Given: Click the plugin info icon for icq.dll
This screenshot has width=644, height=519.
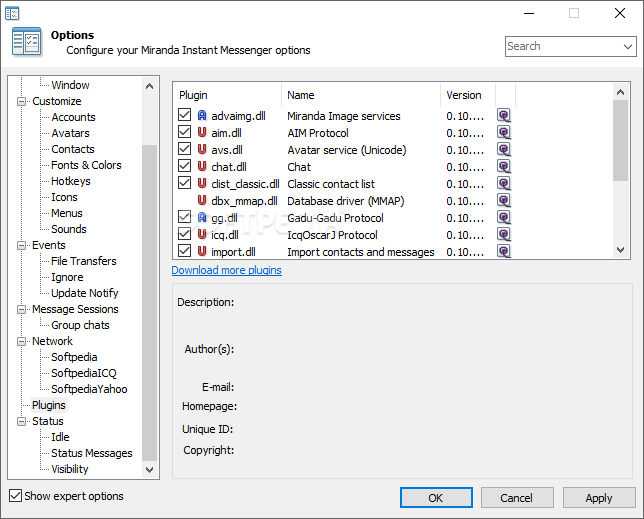Looking at the screenshot, I should 504,234.
